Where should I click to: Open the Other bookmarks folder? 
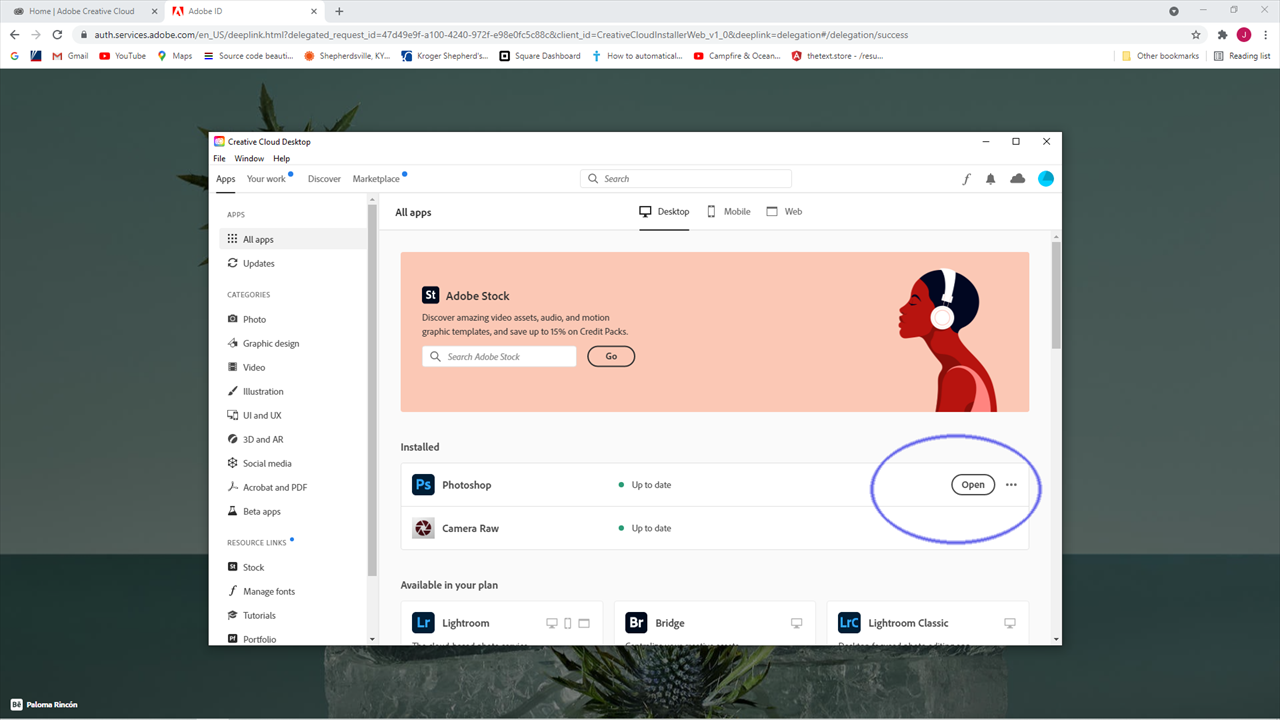click(1160, 56)
